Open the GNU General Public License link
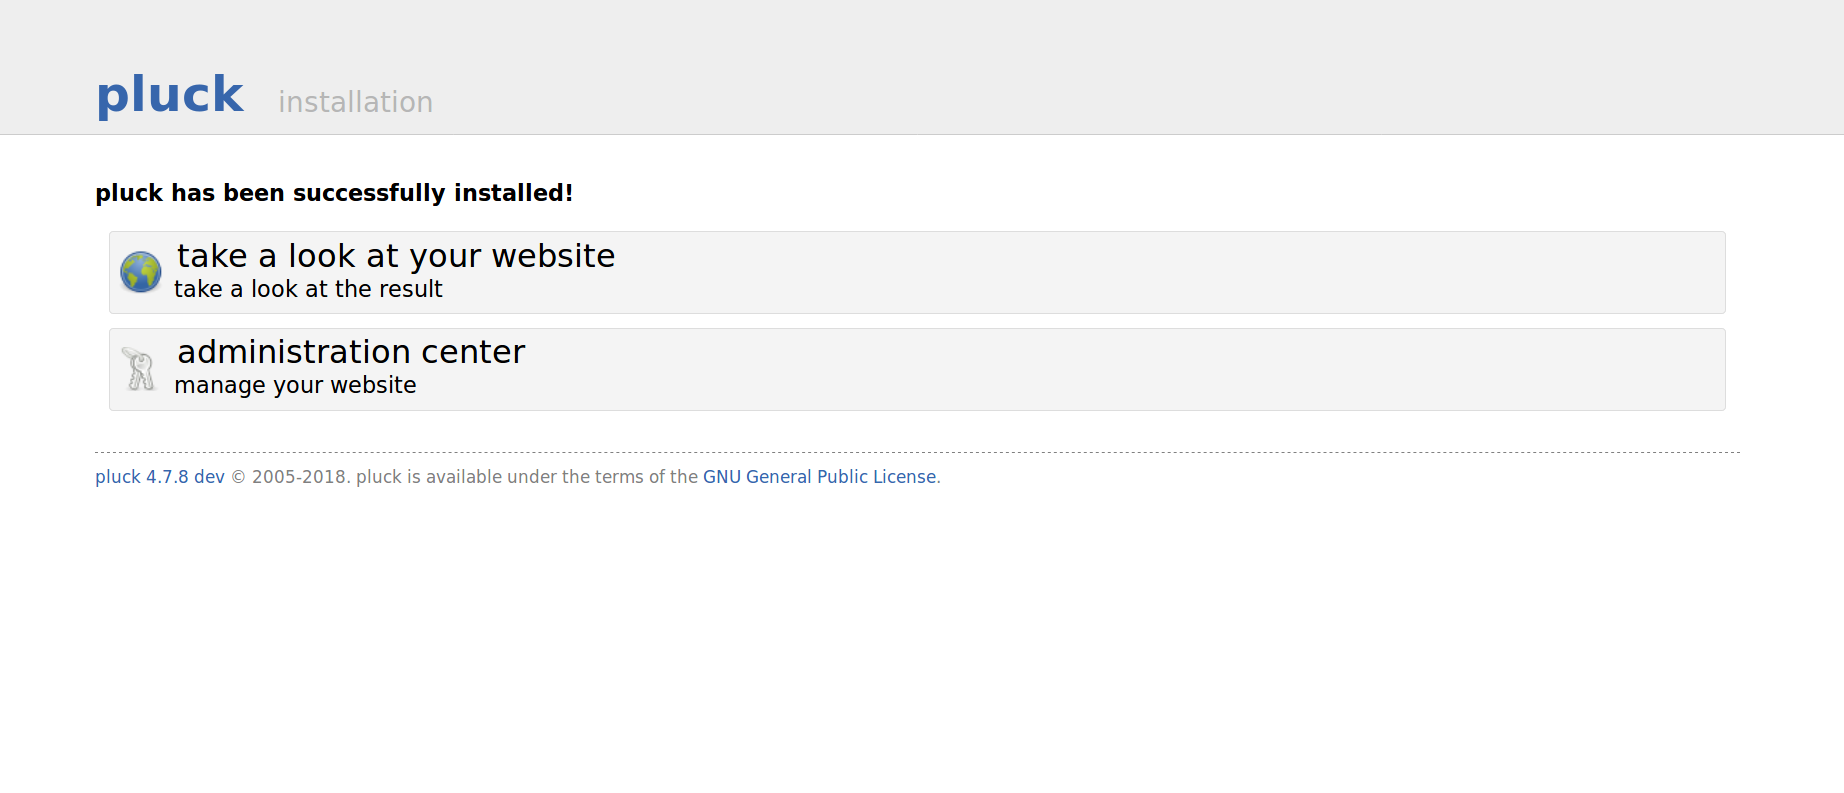 click(x=820, y=477)
